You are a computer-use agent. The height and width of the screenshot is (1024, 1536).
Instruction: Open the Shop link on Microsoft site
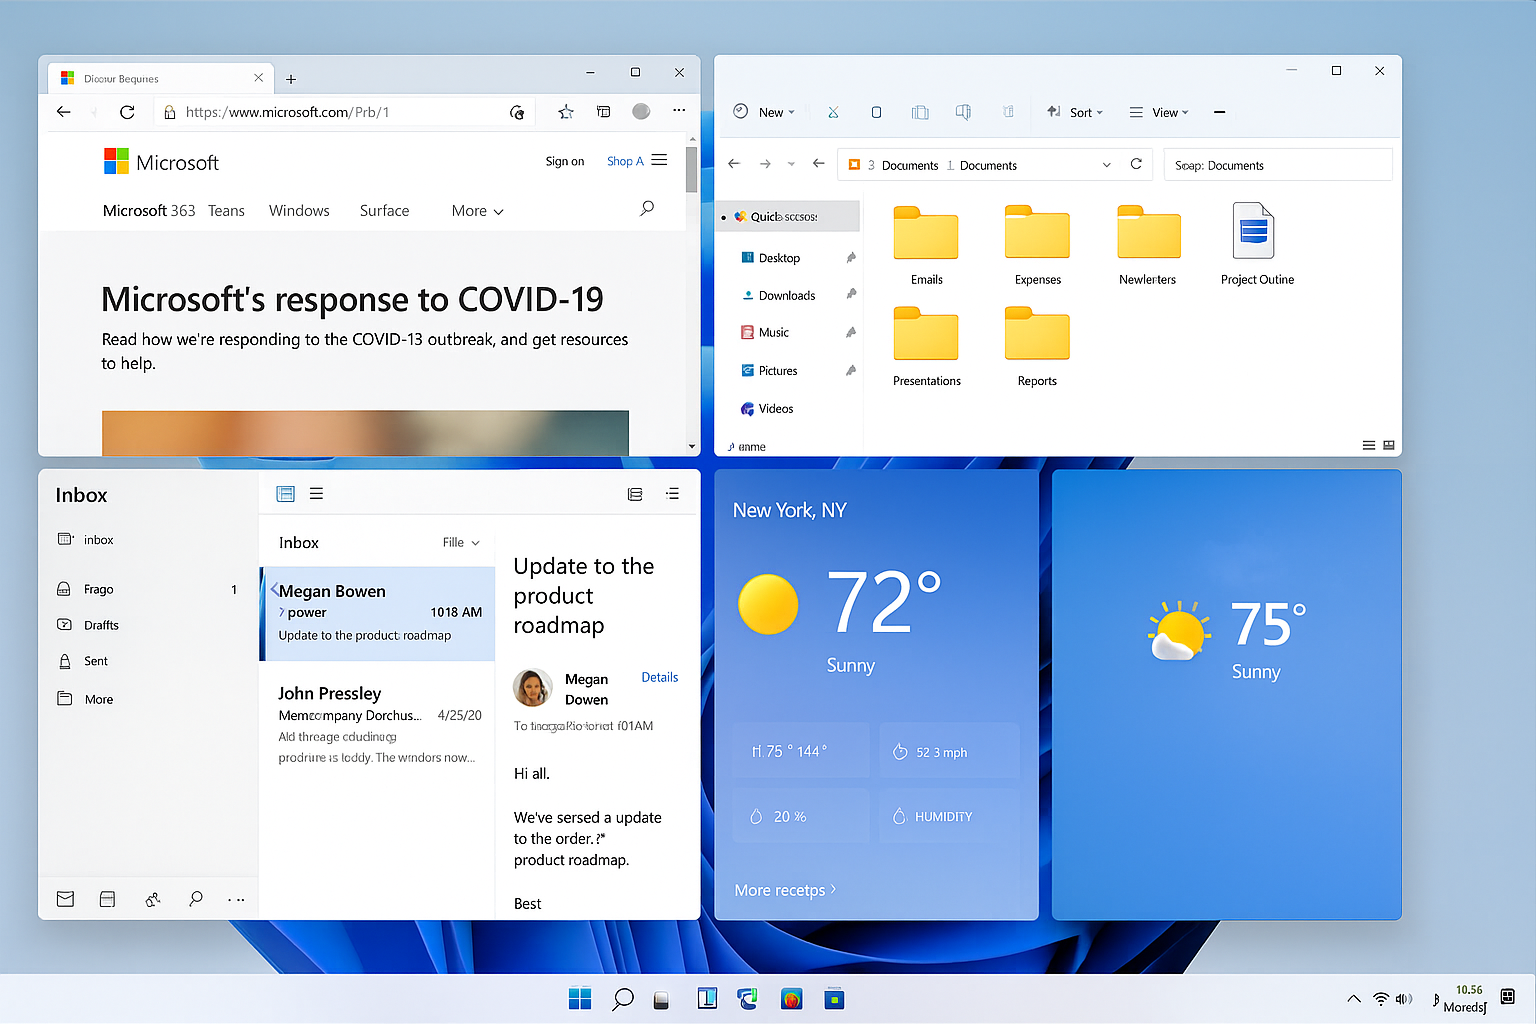tap(625, 161)
